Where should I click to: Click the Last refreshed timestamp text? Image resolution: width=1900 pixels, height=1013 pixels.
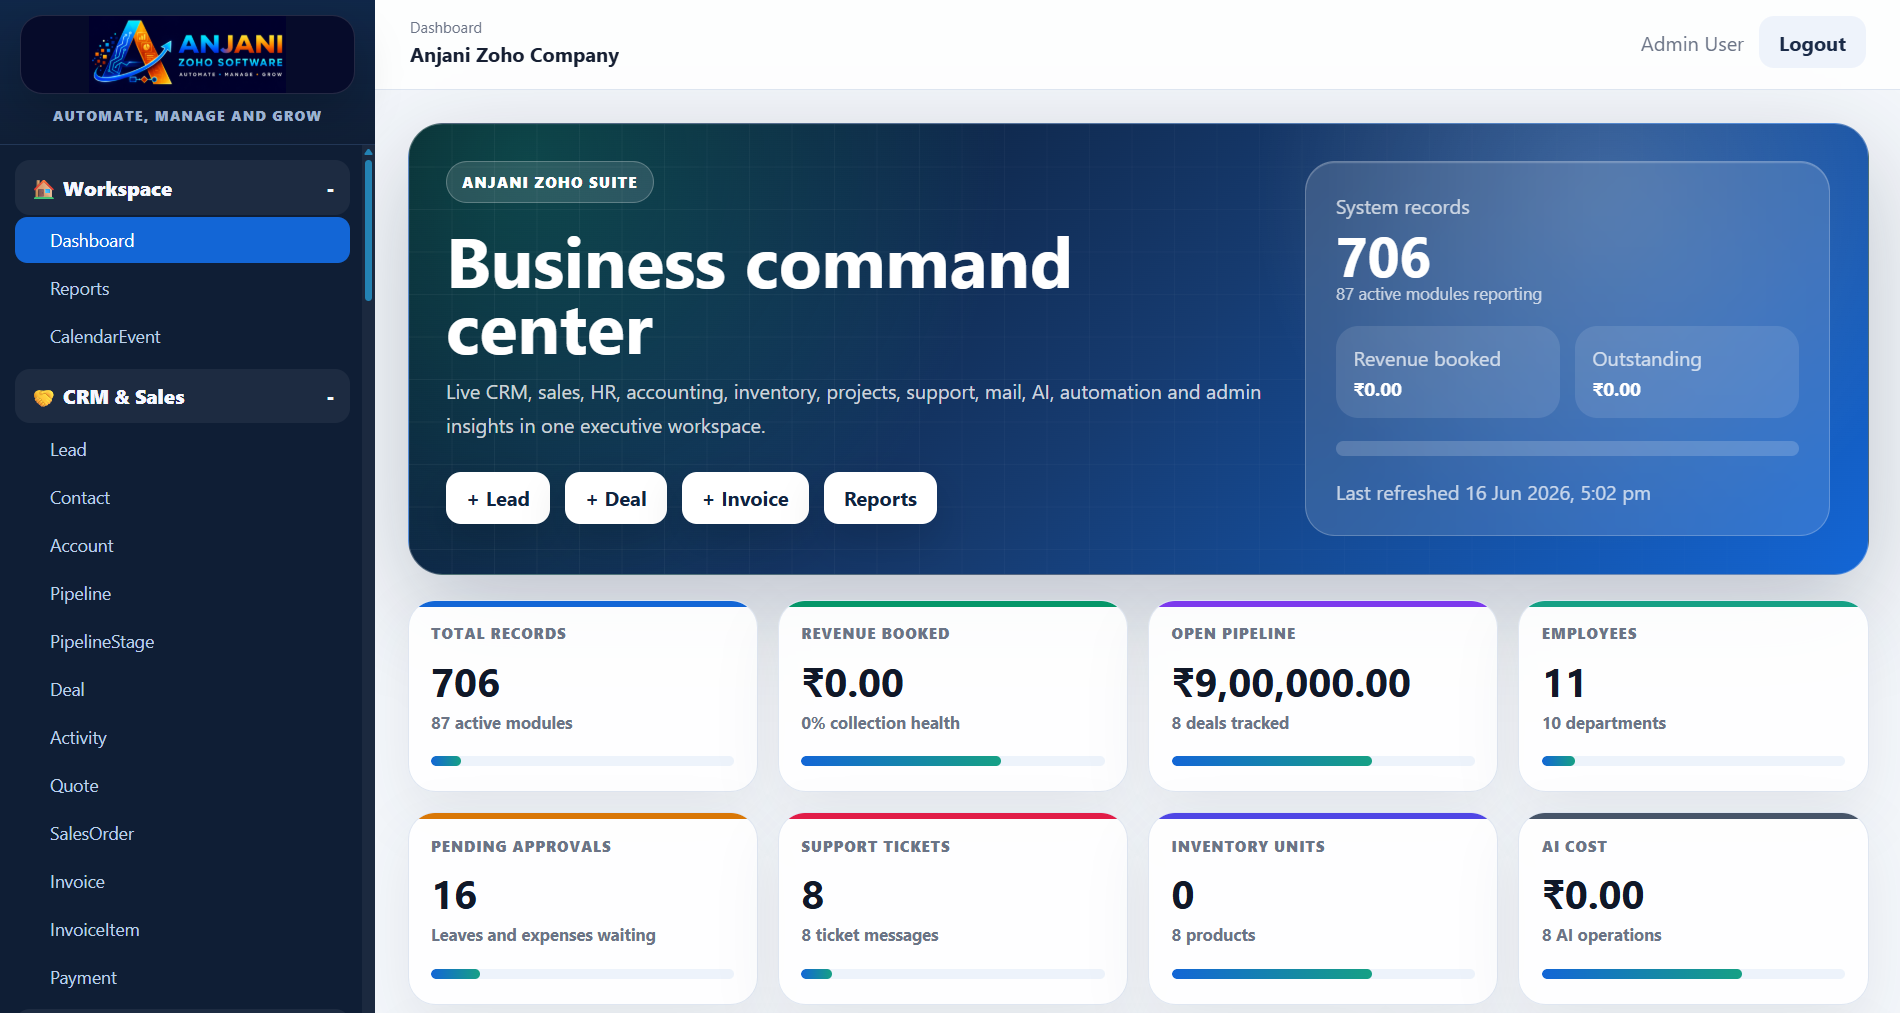tap(1493, 493)
